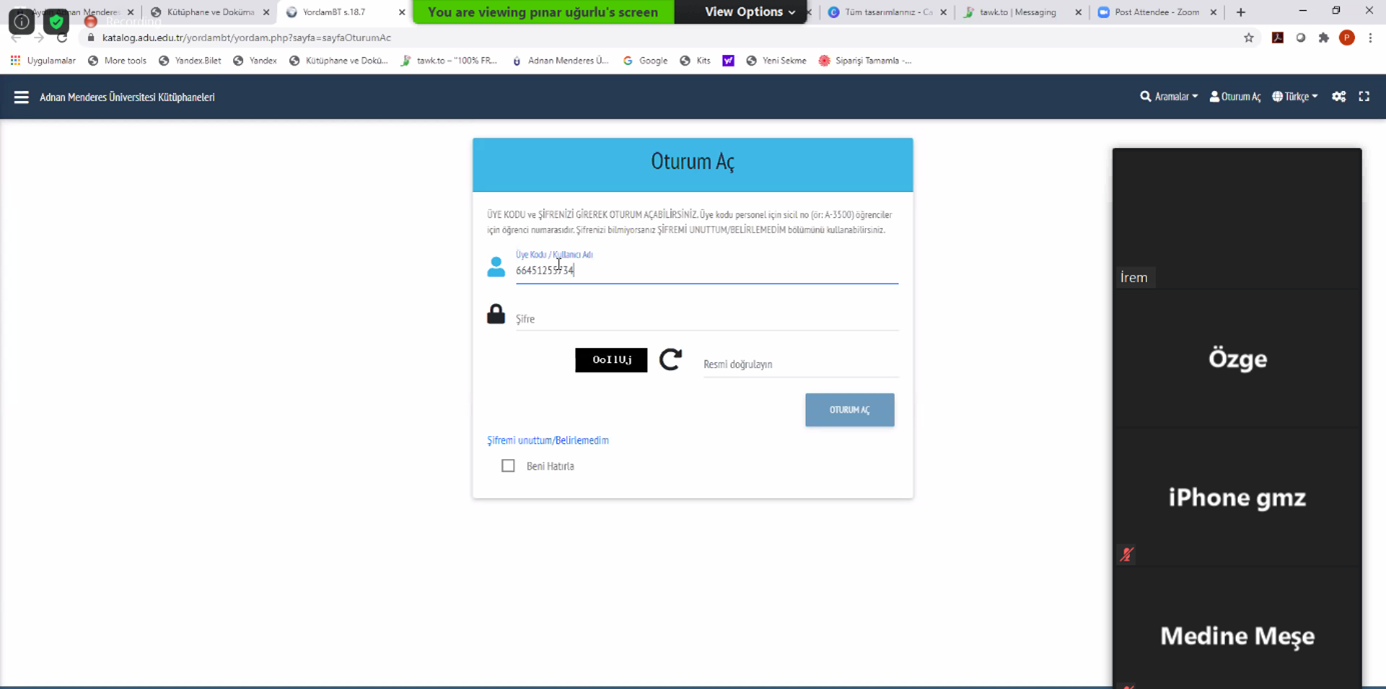Switch to the tawk.to Messaging tab

[x=1019, y=12]
